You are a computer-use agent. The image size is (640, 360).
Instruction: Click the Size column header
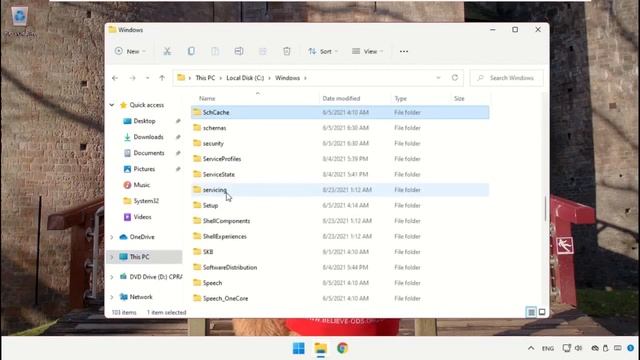click(x=459, y=98)
